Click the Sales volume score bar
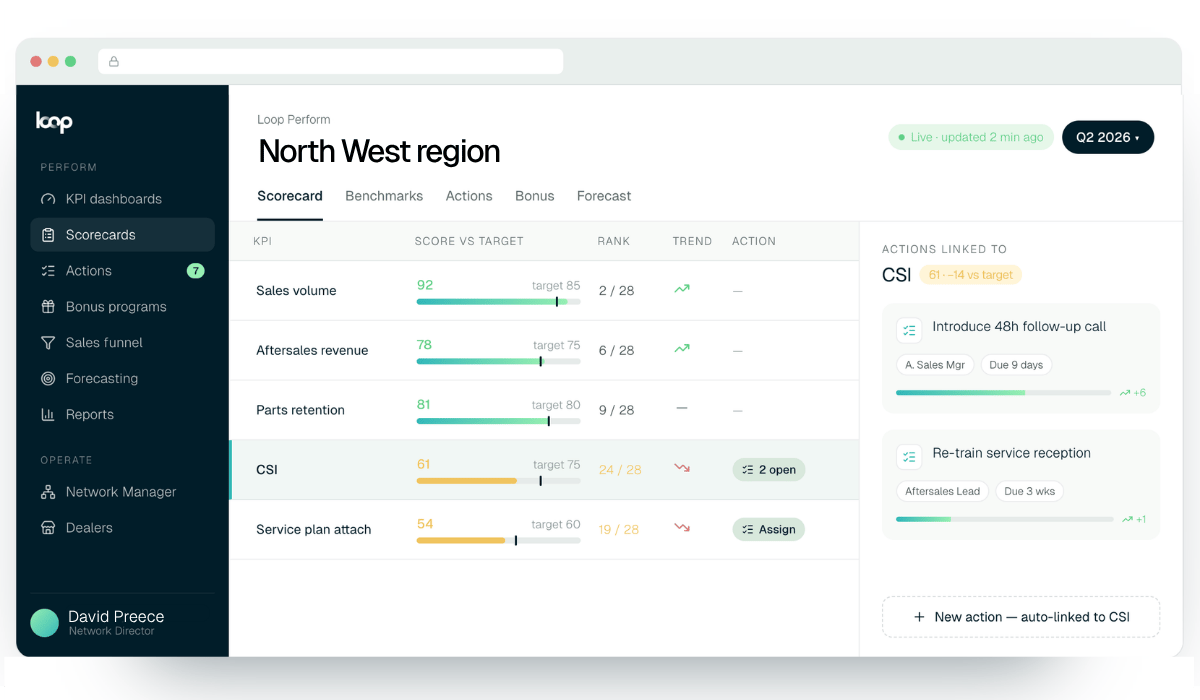The width and height of the screenshot is (1200, 700). coord(498,301)
